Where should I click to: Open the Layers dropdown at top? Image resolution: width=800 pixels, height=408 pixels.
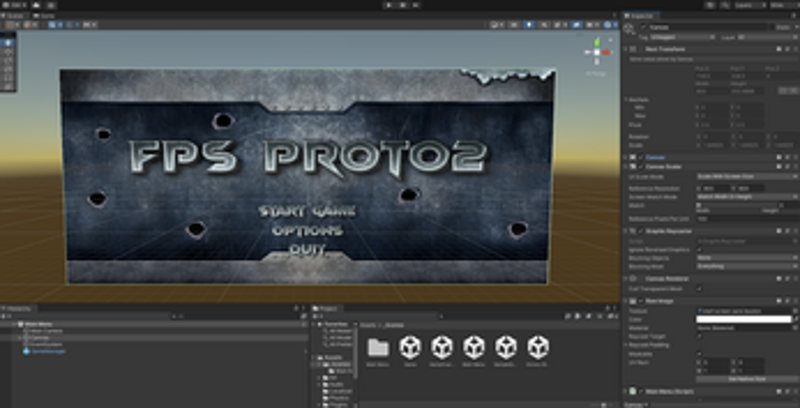click(x=749, y=5)
